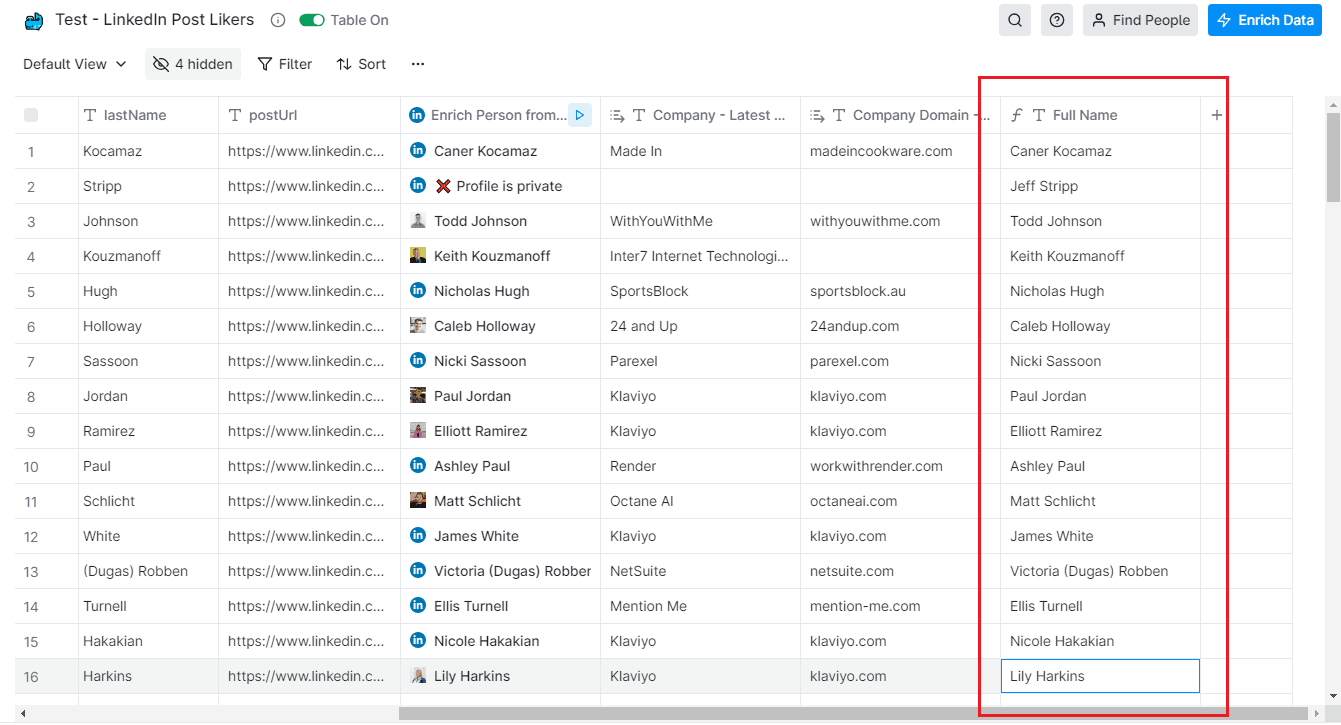Select the NetSuite company cell
Screen dimensions: 1341x725
pyautogui.click(x=700, y=571)
